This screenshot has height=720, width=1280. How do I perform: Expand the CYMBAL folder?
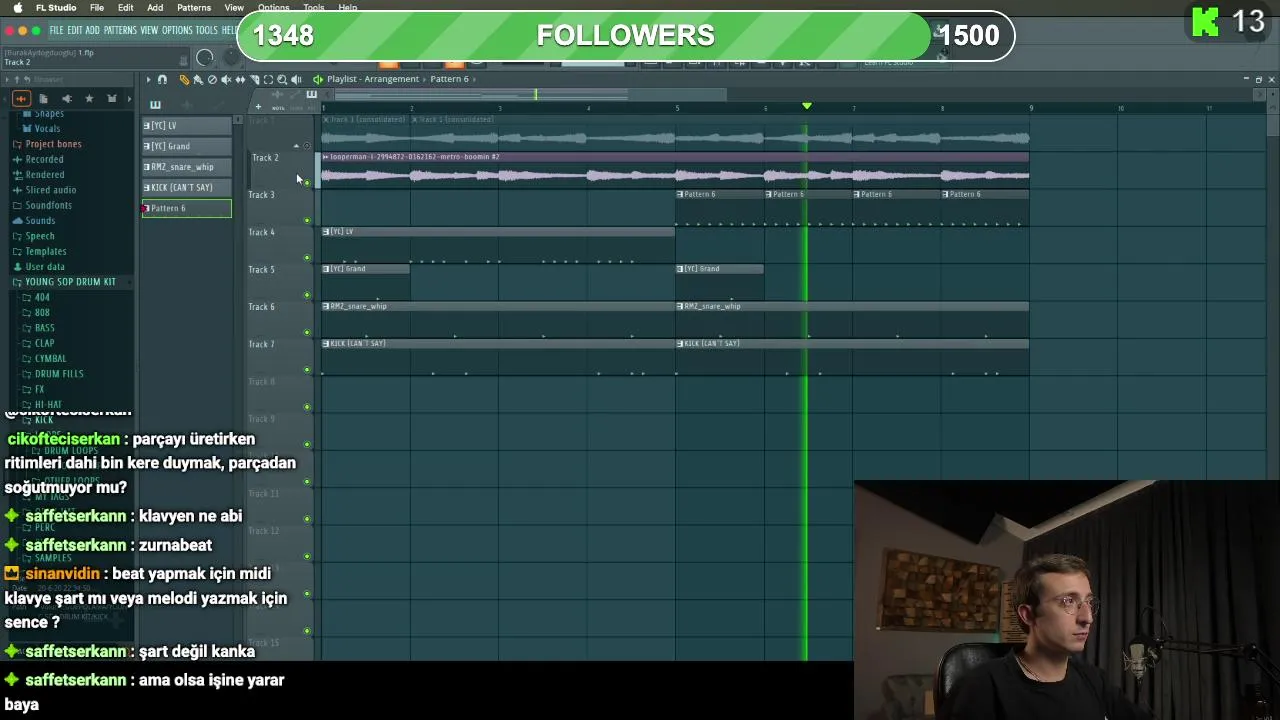(x=50, y=359)
